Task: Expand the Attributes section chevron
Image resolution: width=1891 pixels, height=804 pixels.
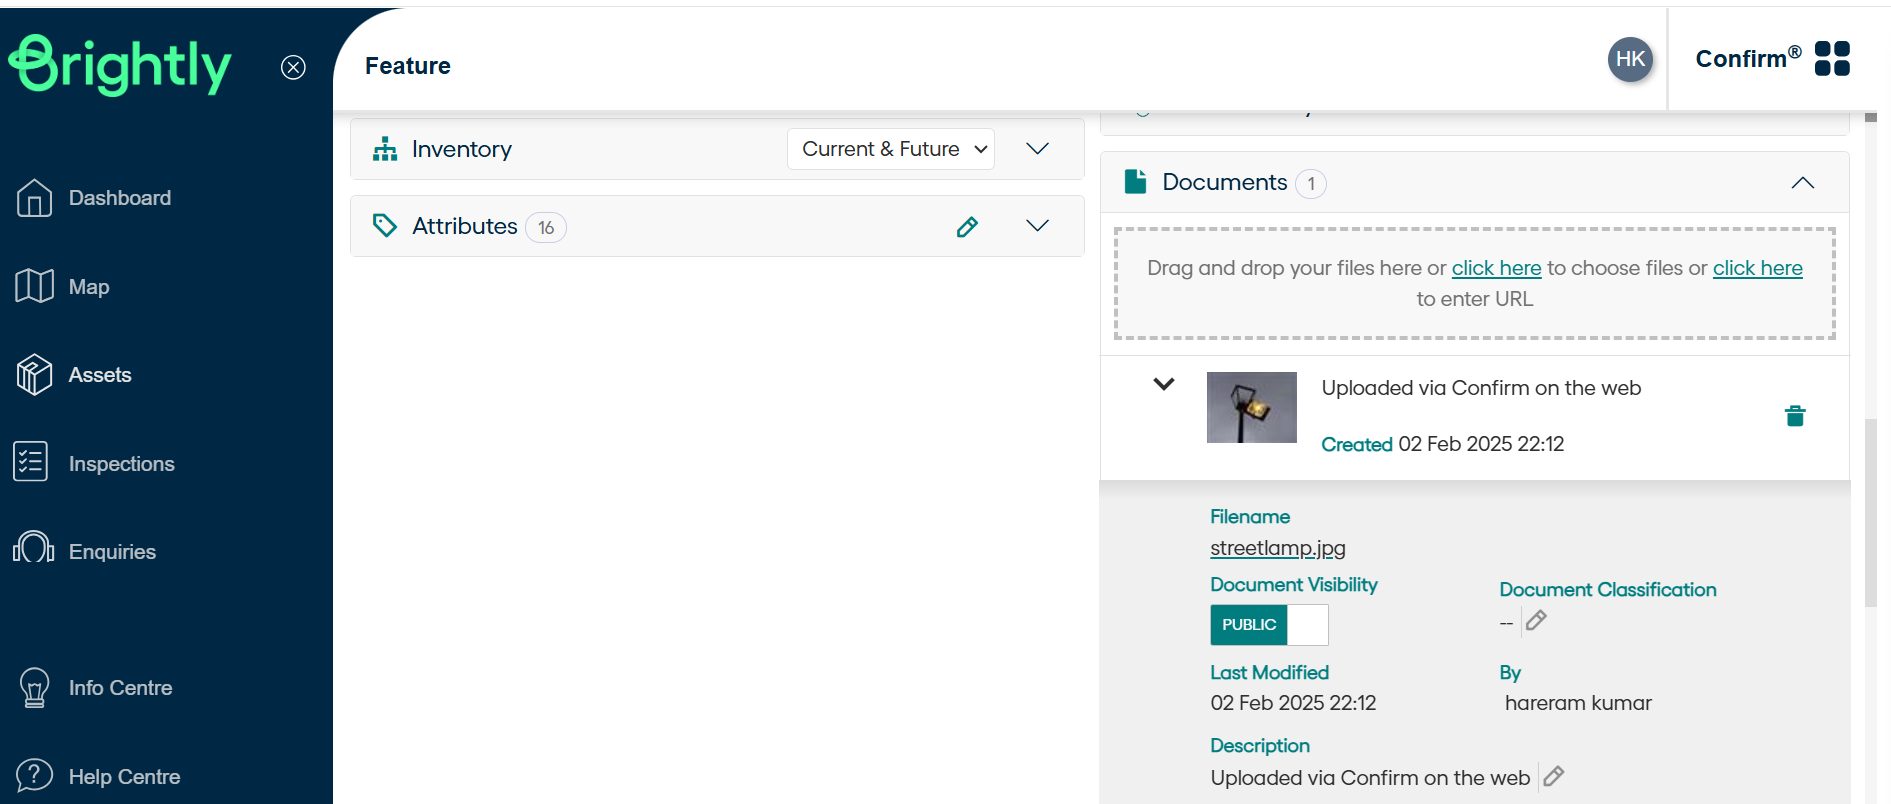Action: 1038,226
